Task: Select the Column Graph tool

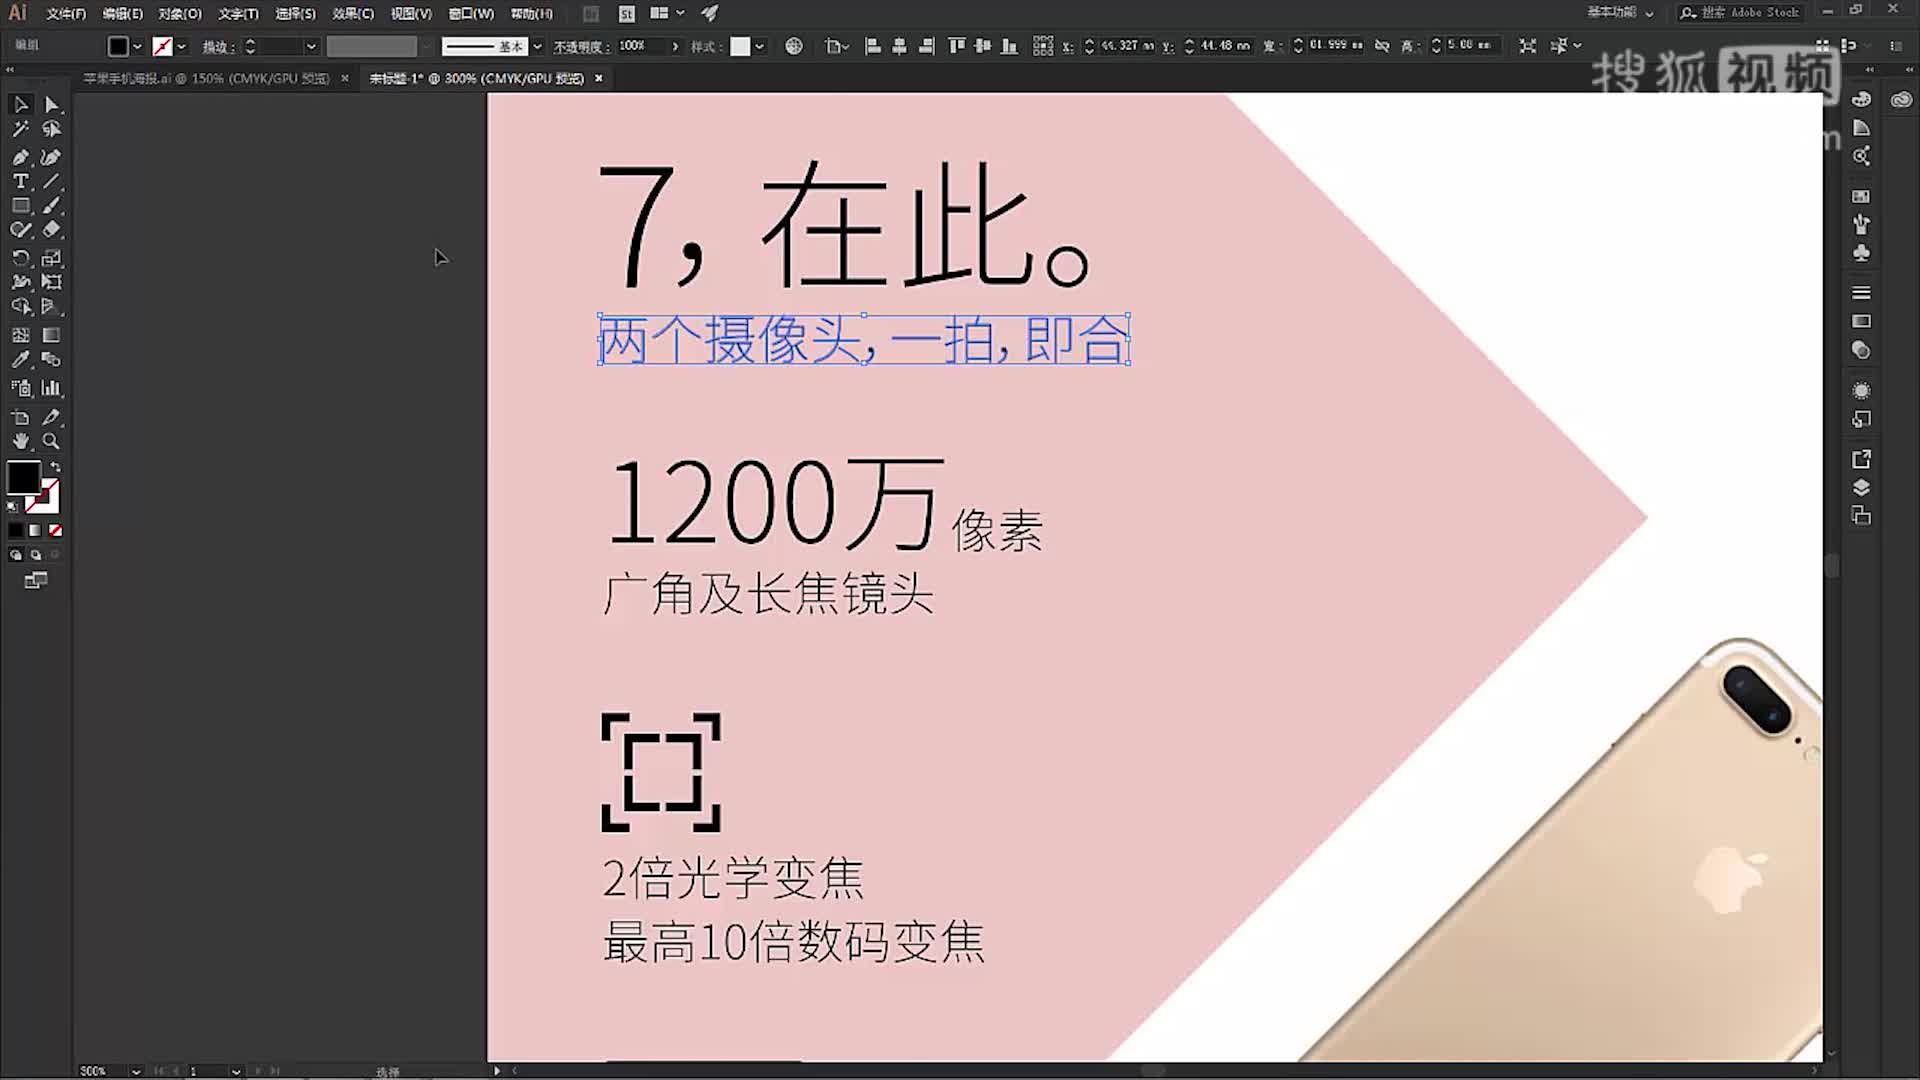Action: coord(52,388)
